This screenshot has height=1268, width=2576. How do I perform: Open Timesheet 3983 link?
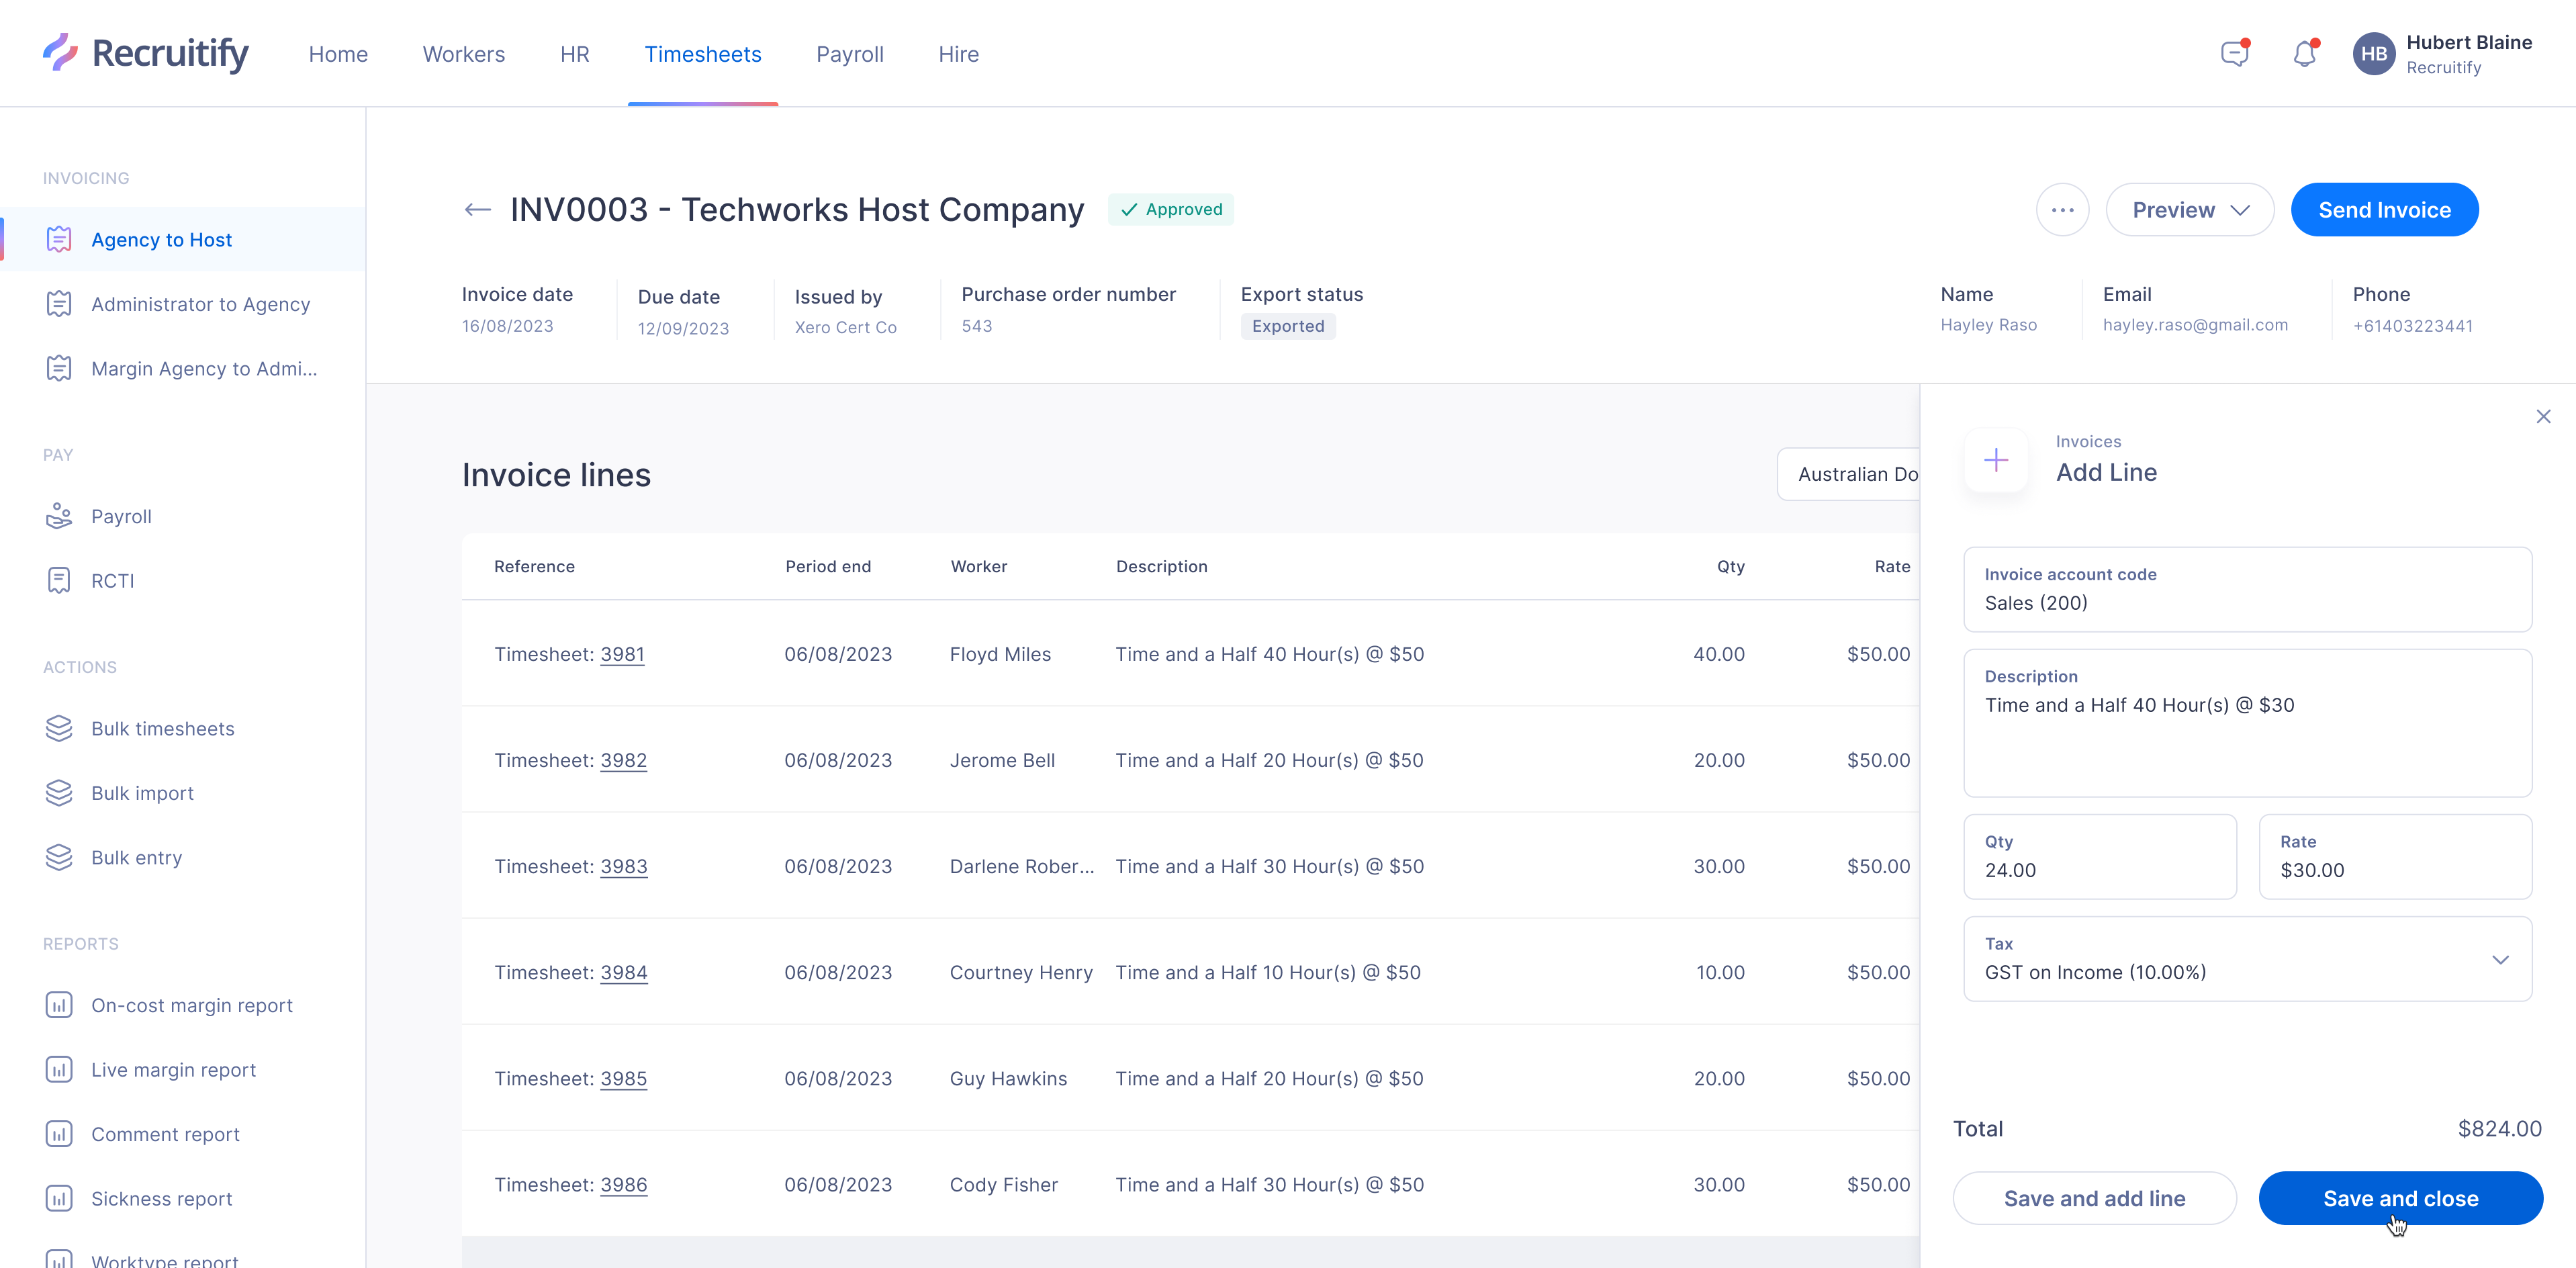click(623, 866)
